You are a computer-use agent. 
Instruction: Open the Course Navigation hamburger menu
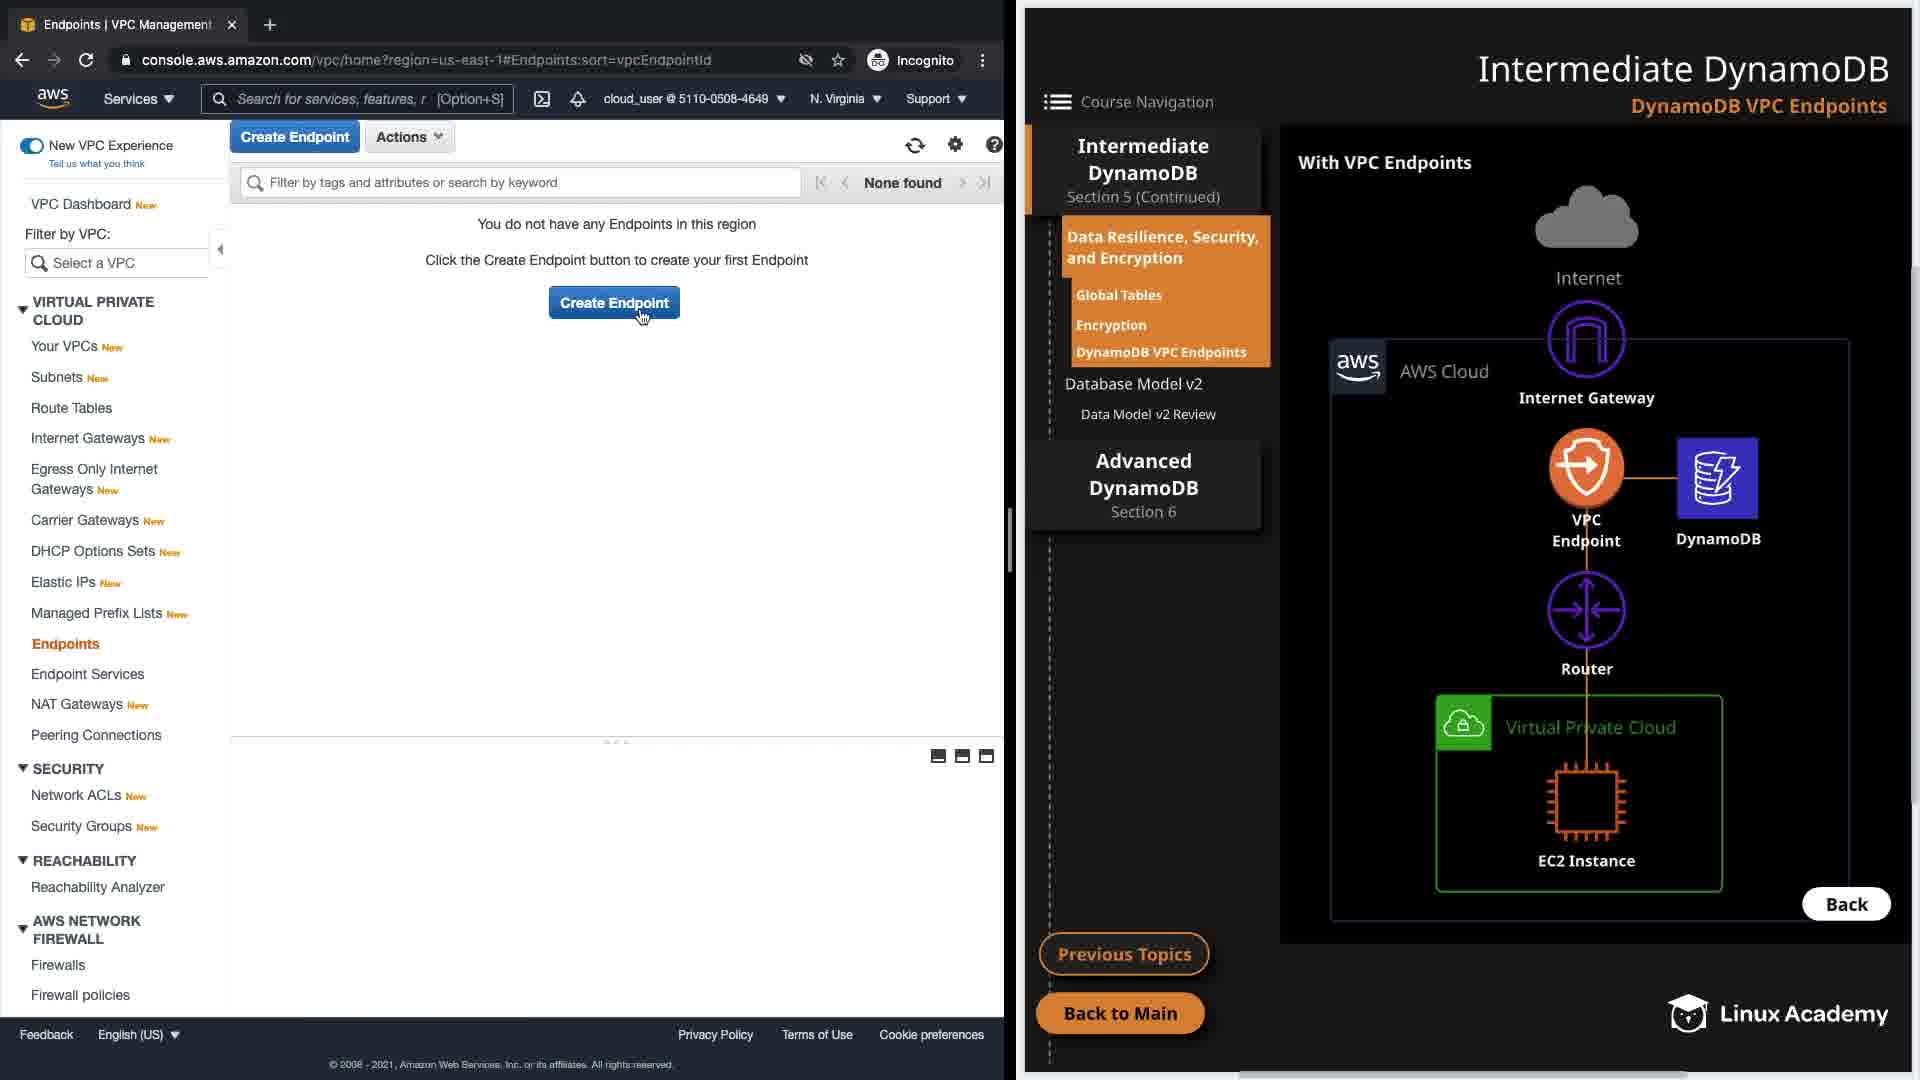pos(1057,102)
